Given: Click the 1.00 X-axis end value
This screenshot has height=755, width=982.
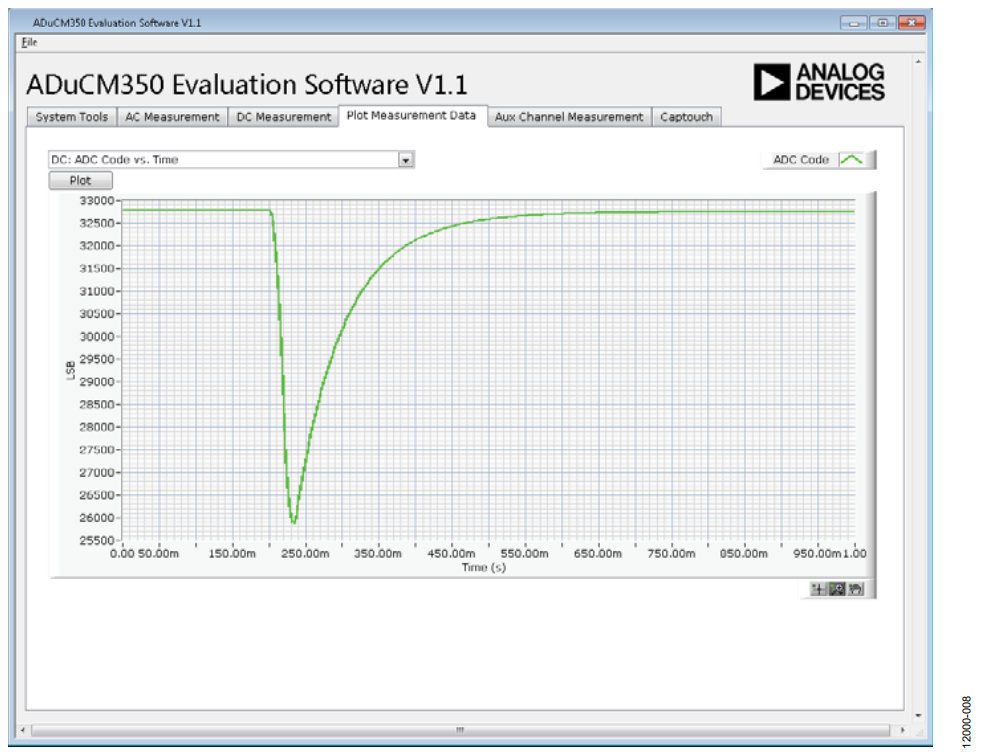Looking at the screenshot, I should (855, 554).
